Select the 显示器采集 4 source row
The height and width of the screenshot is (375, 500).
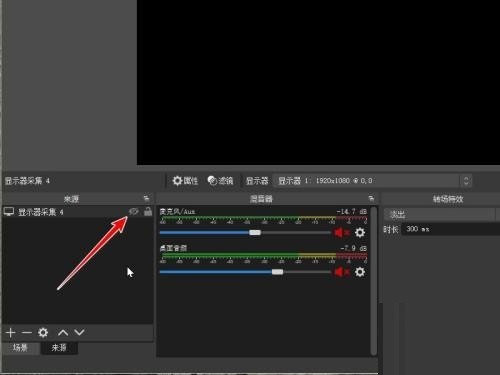pyautogui.click(x=78, y=212)
